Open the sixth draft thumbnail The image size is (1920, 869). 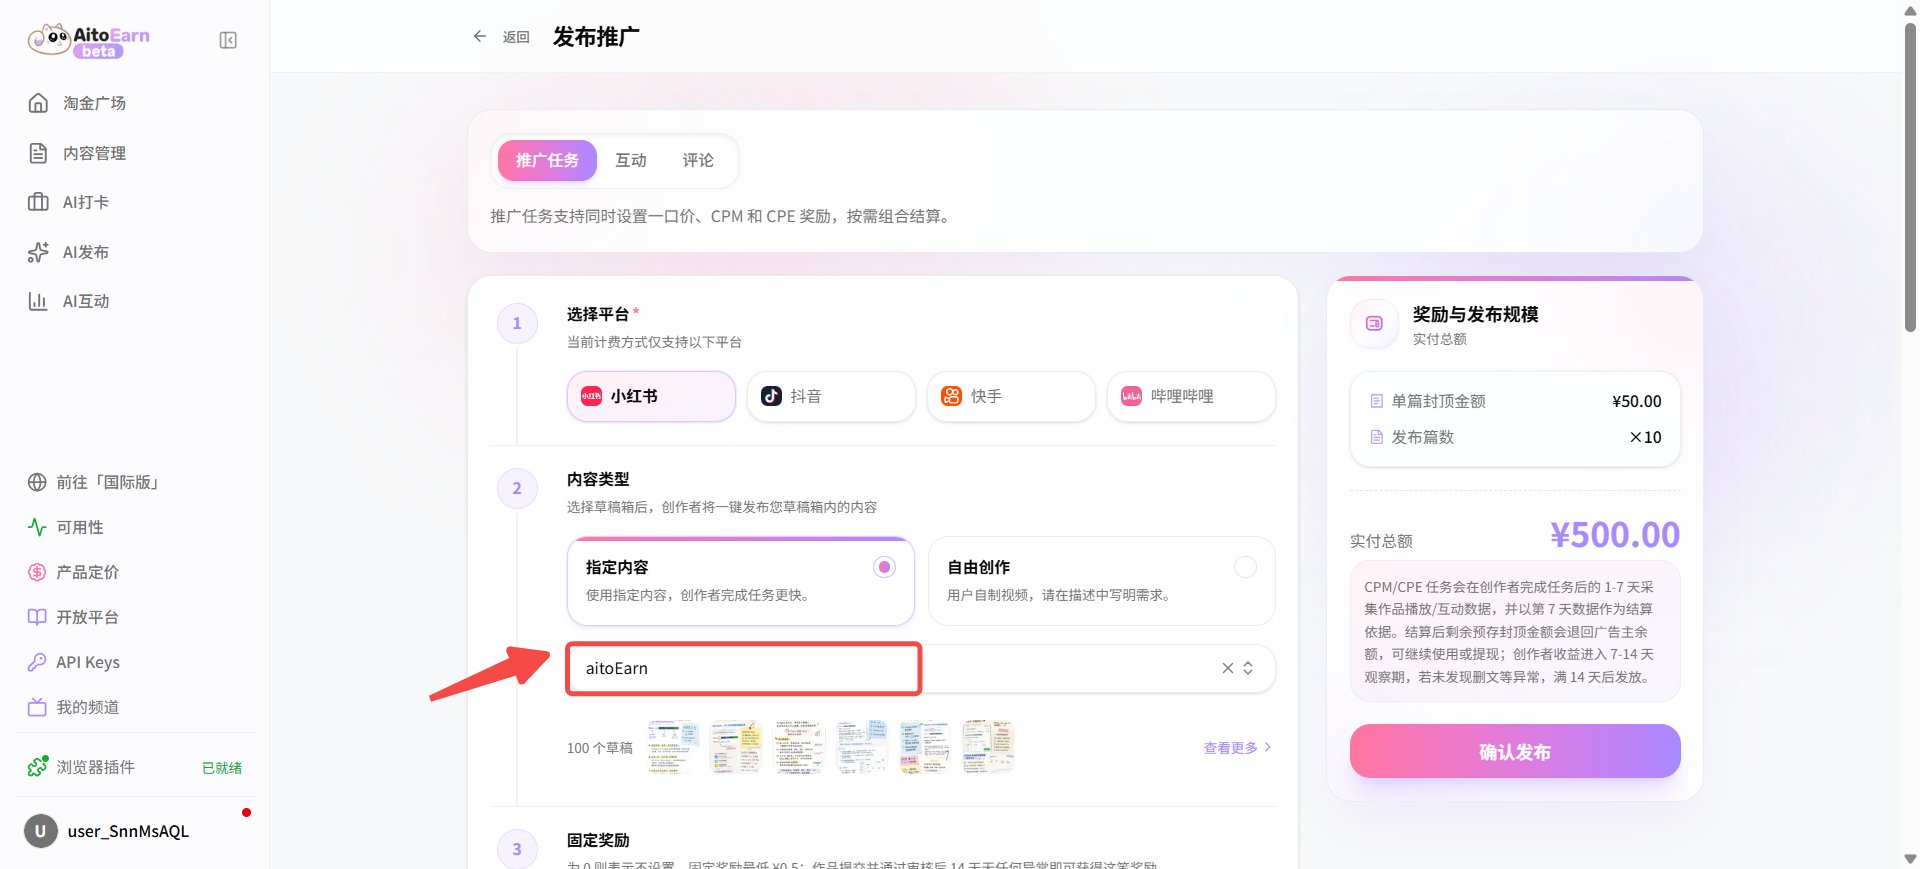tap(988, 746)
